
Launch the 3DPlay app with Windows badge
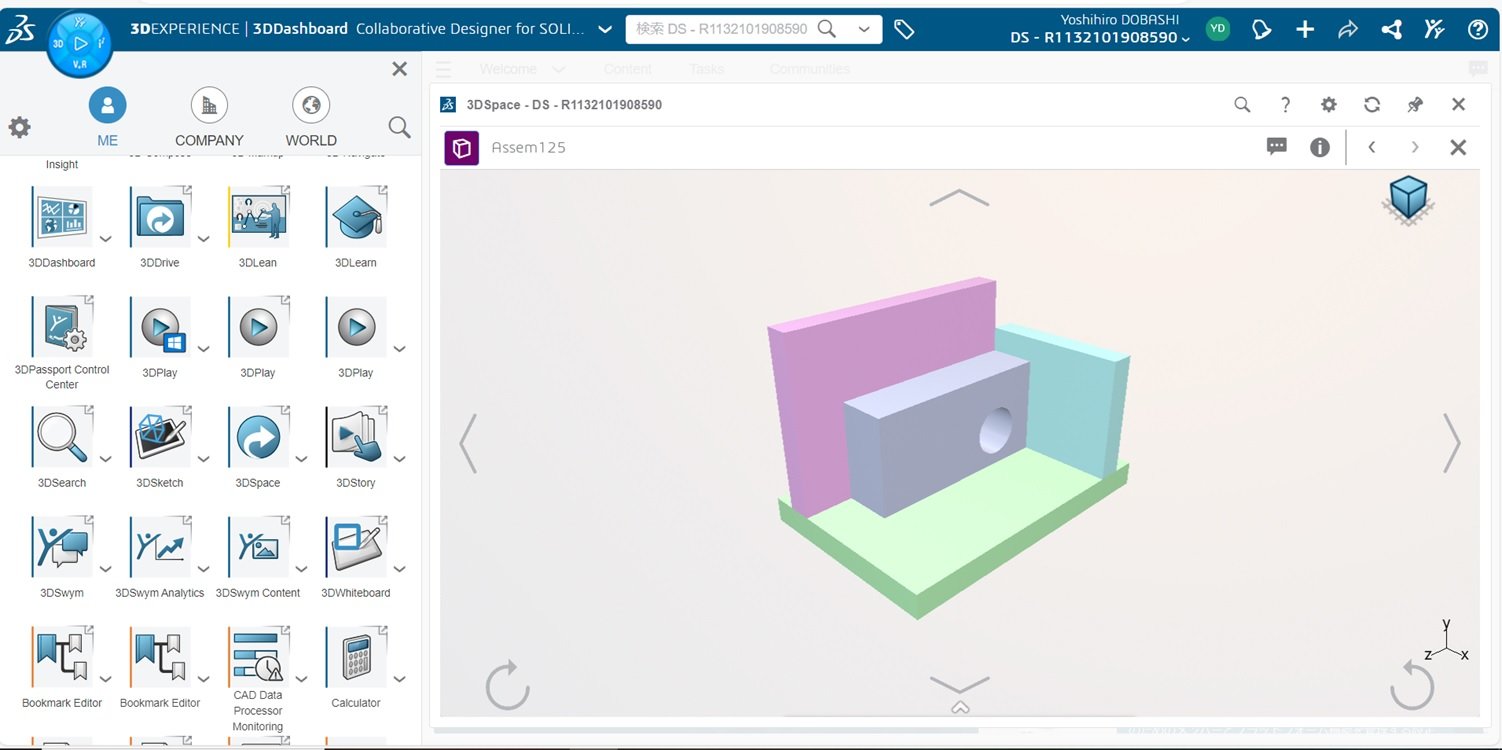coord(160,327)
